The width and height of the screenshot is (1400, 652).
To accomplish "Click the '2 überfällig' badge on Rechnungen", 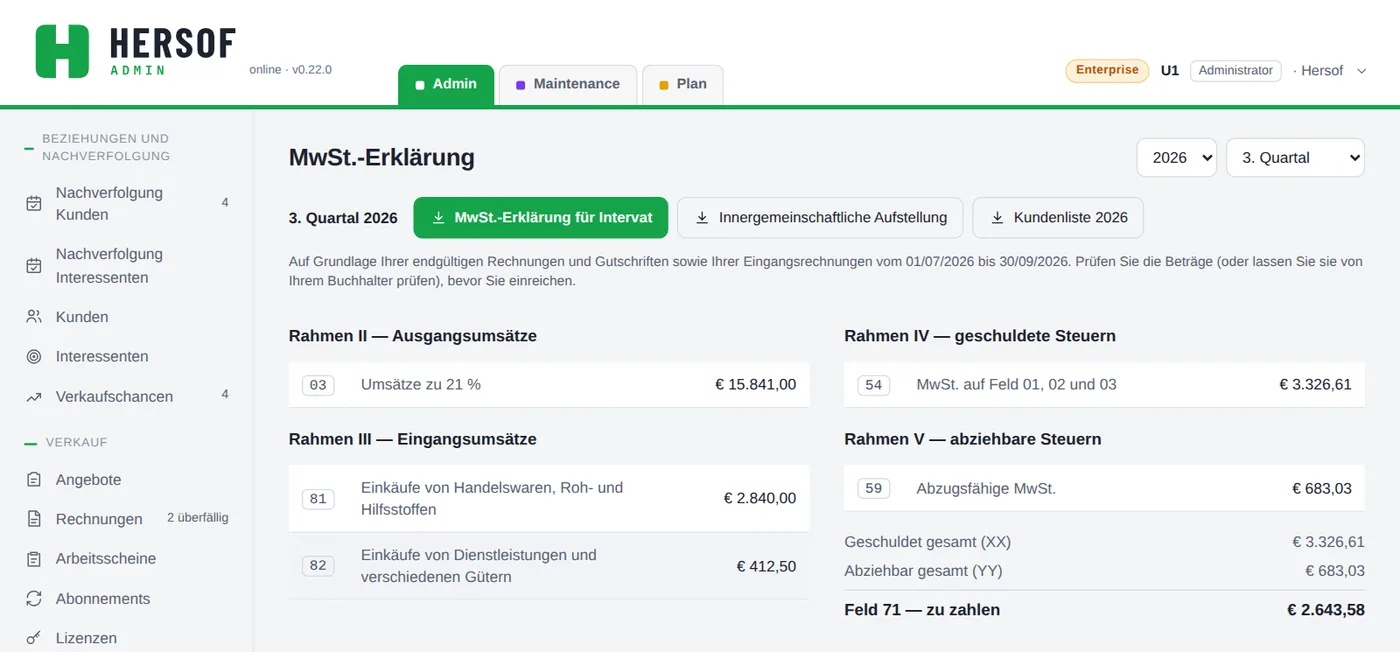I will click(197, 518).
